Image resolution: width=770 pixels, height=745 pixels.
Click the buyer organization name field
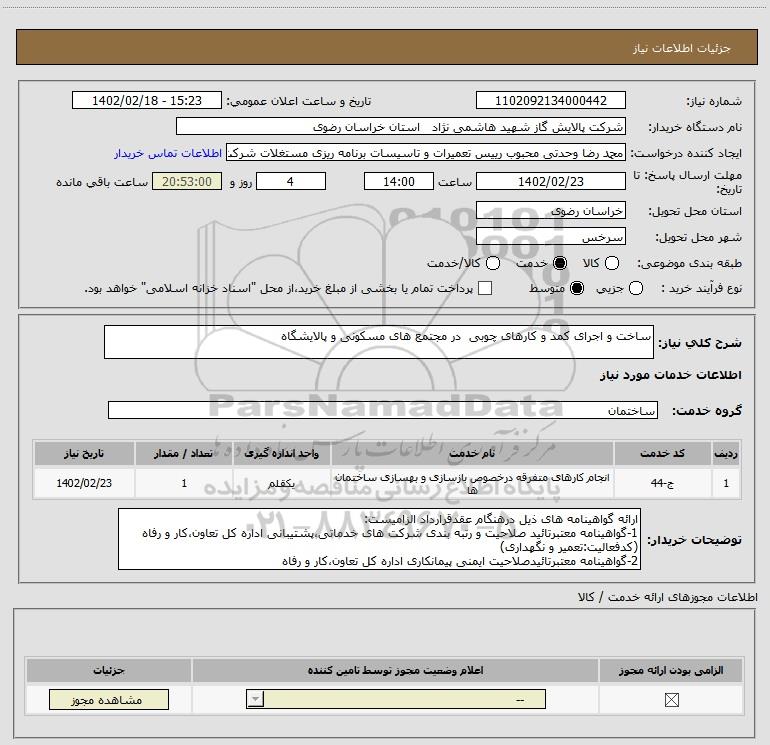[401, 127]
